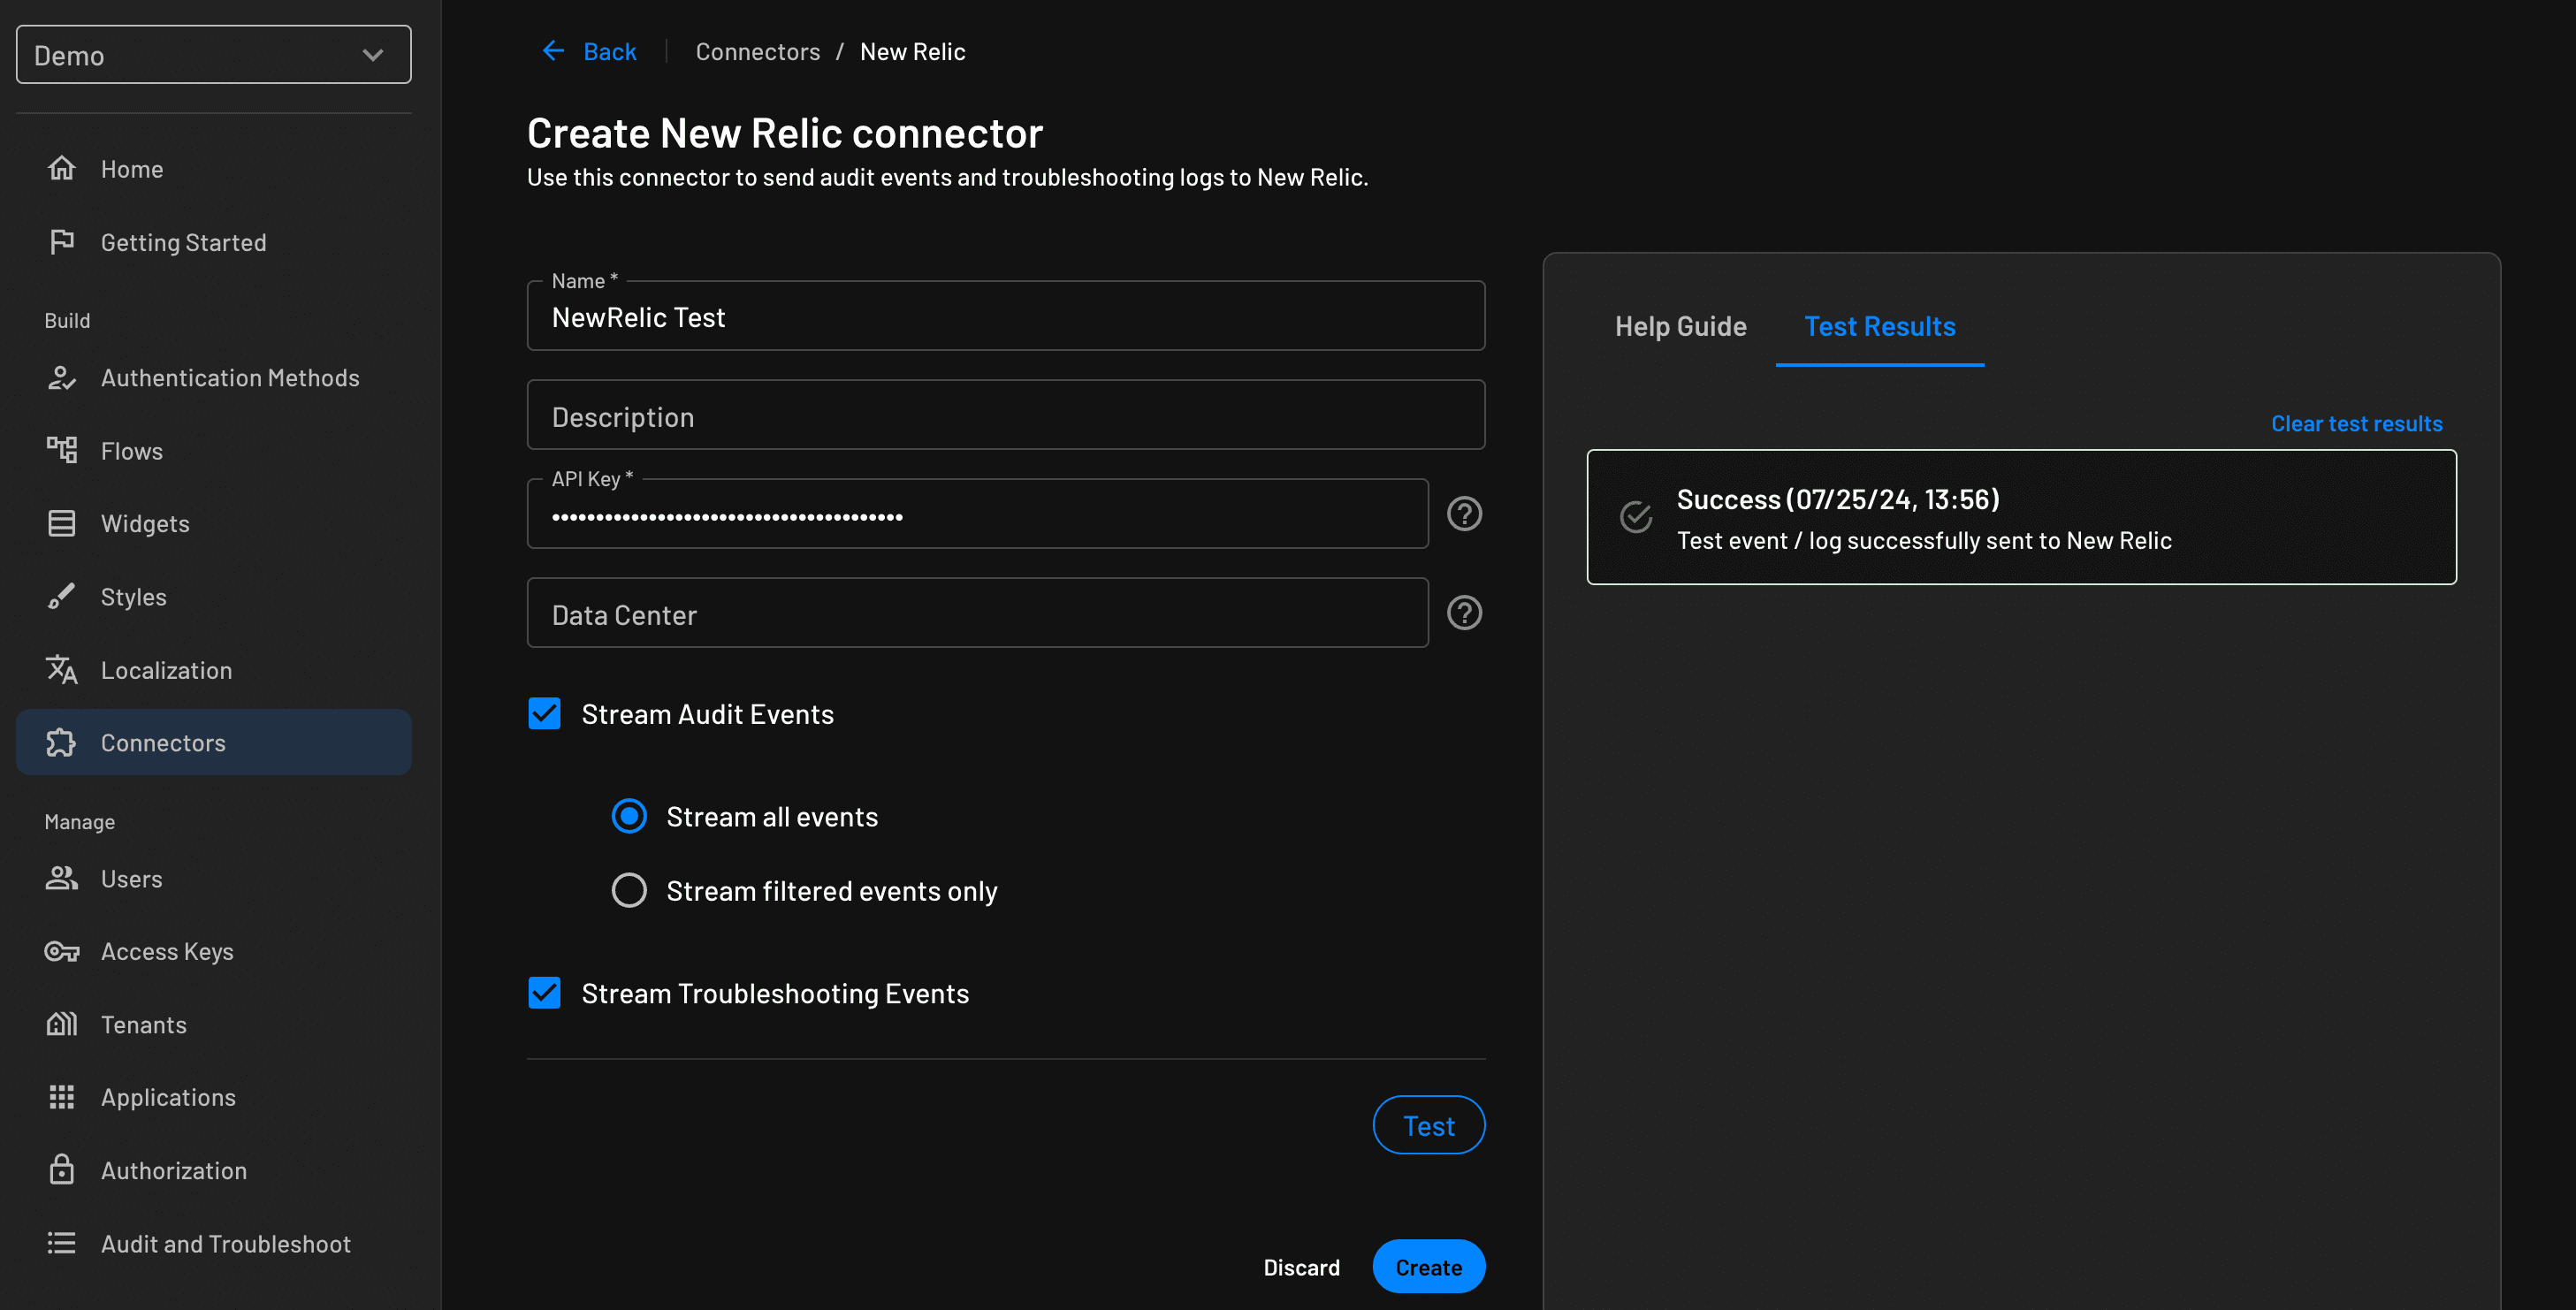Uncheck Stream Audit Events
This screenshot has width=2576, height=1310.
point(544,714)
